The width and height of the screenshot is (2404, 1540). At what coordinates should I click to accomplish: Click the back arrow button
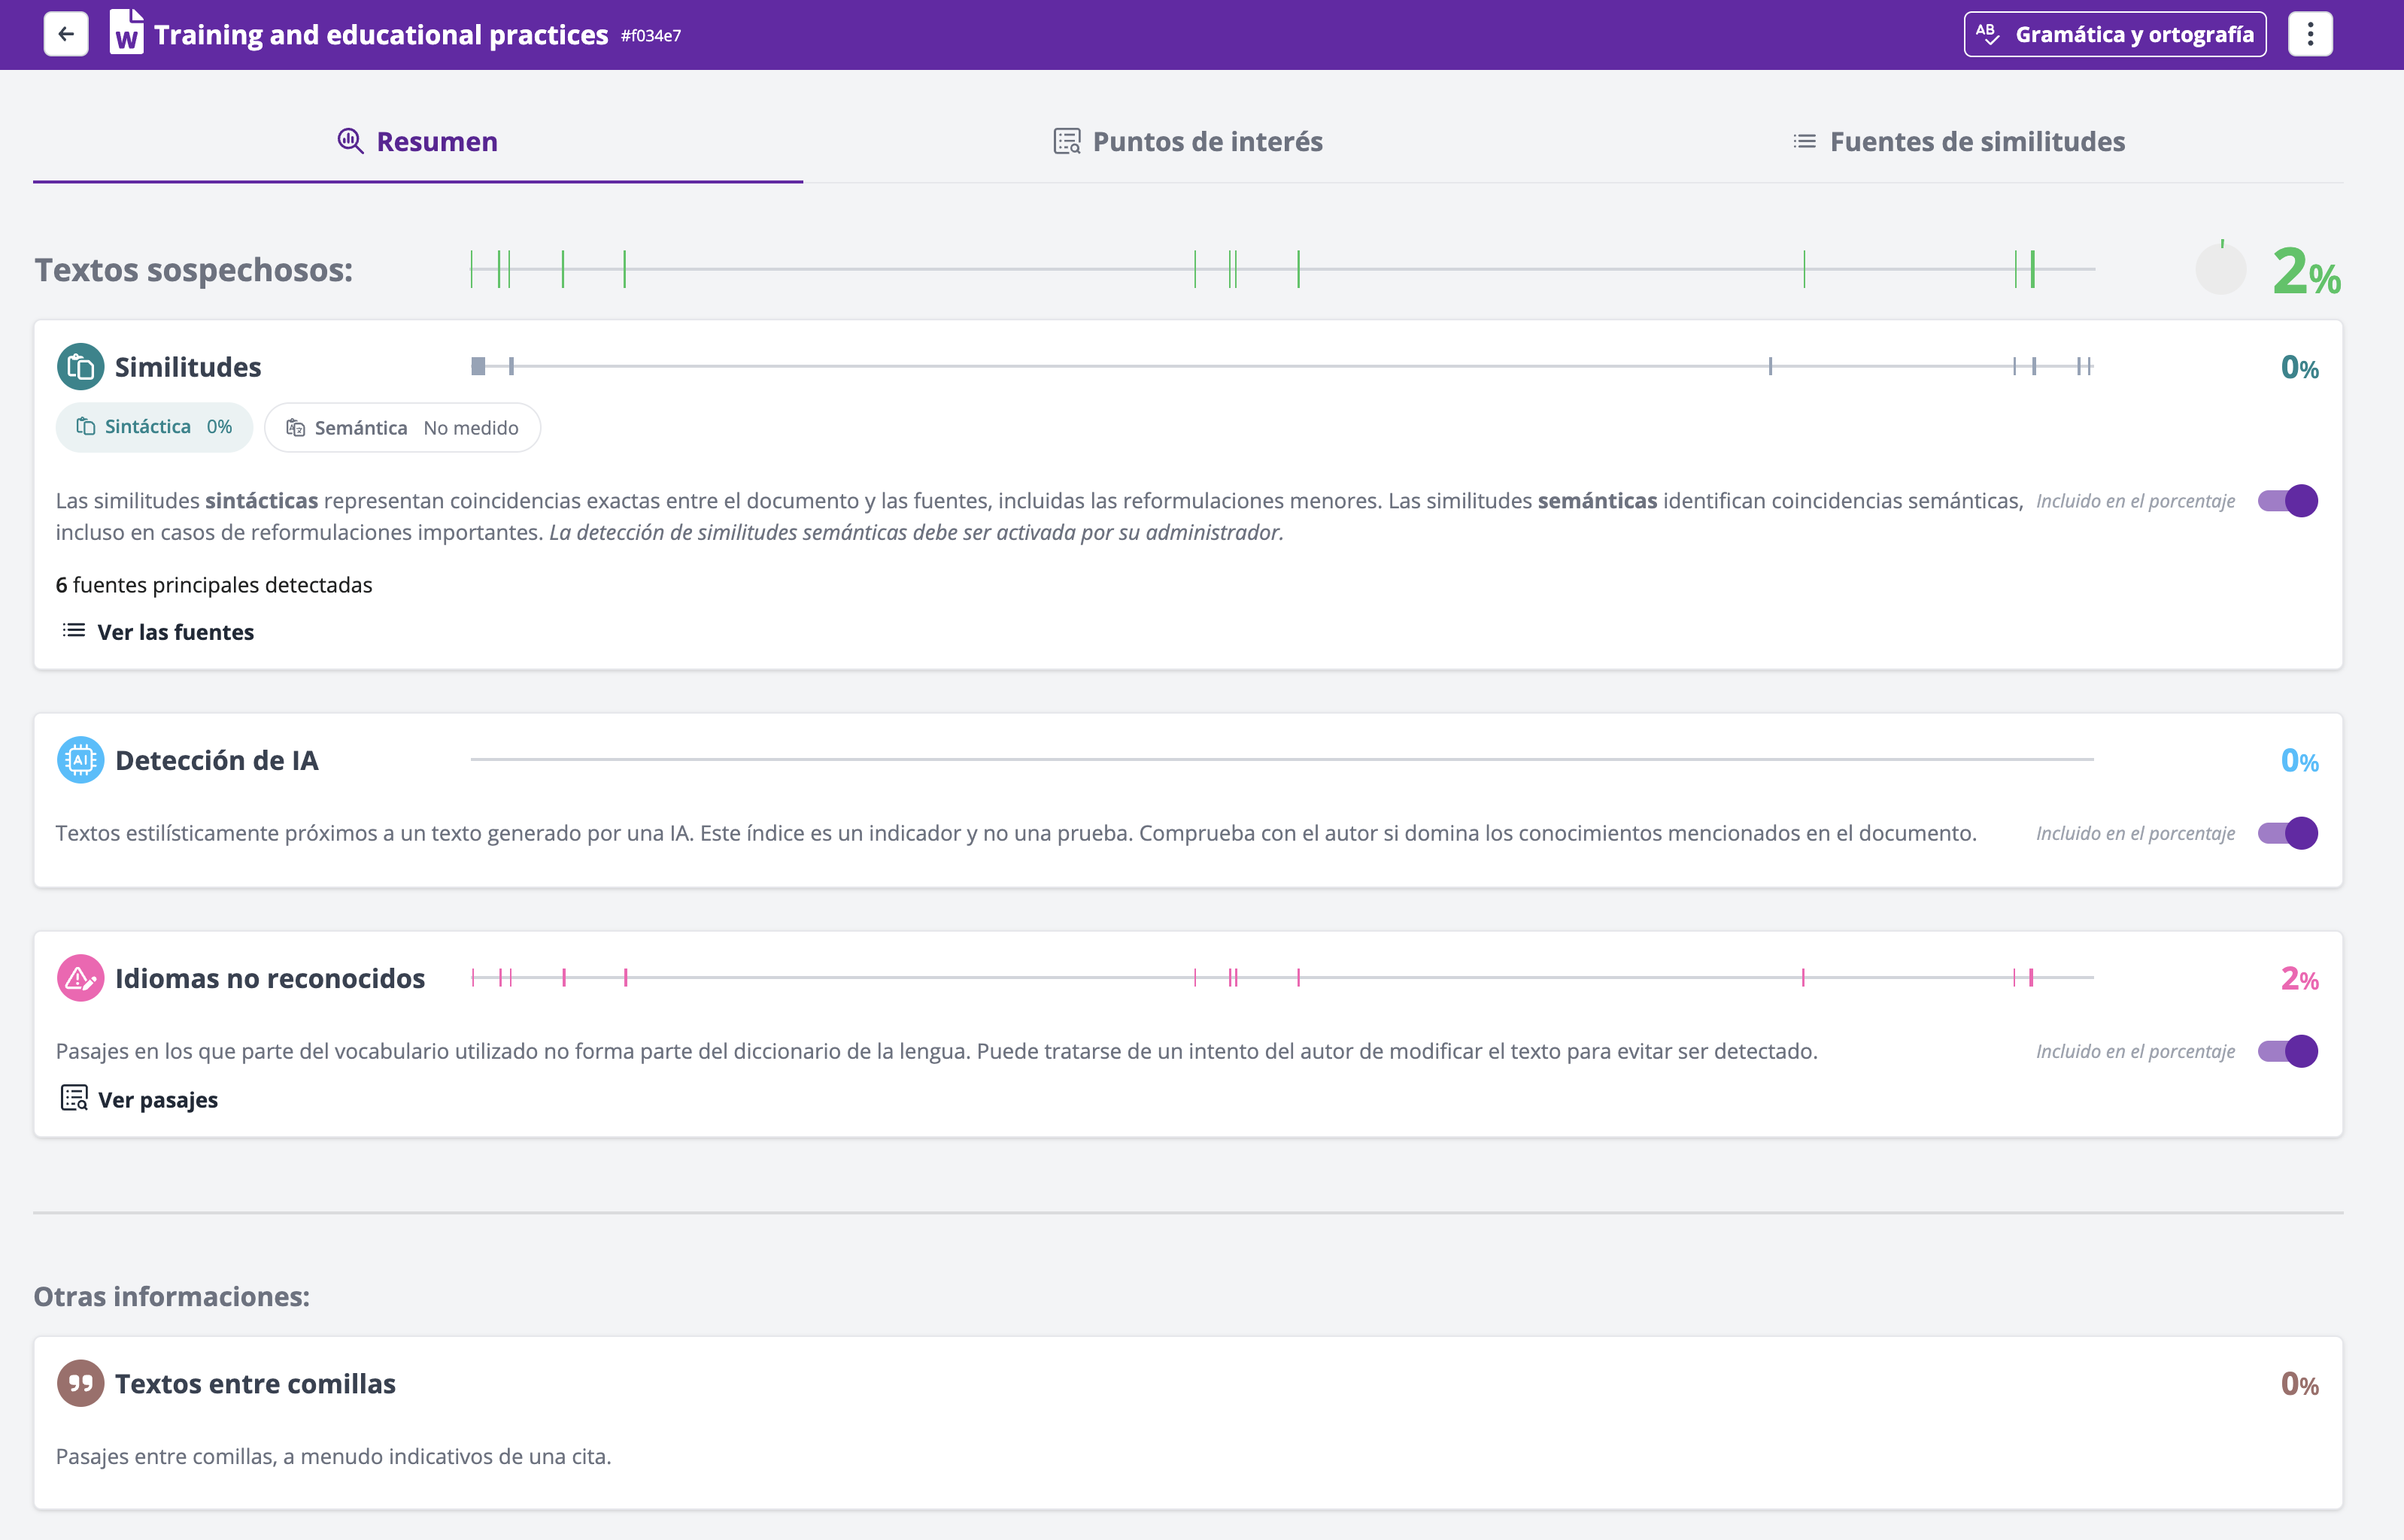[x=66, y=34]
